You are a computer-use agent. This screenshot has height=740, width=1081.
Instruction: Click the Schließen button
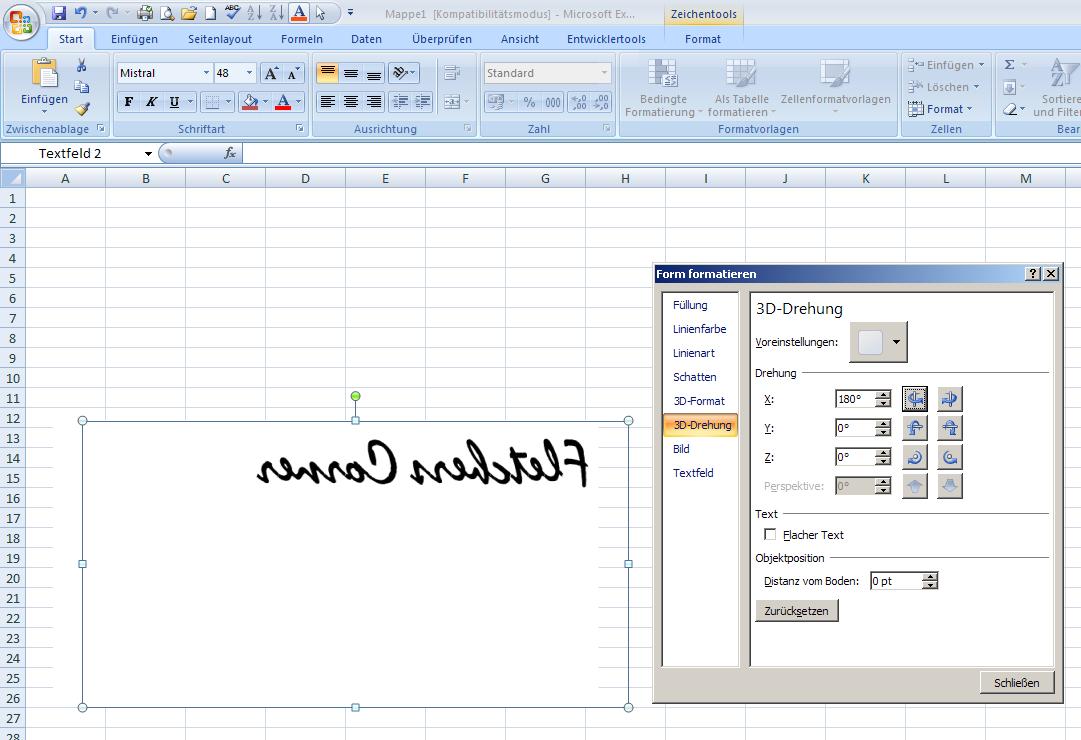[1016, 683]
